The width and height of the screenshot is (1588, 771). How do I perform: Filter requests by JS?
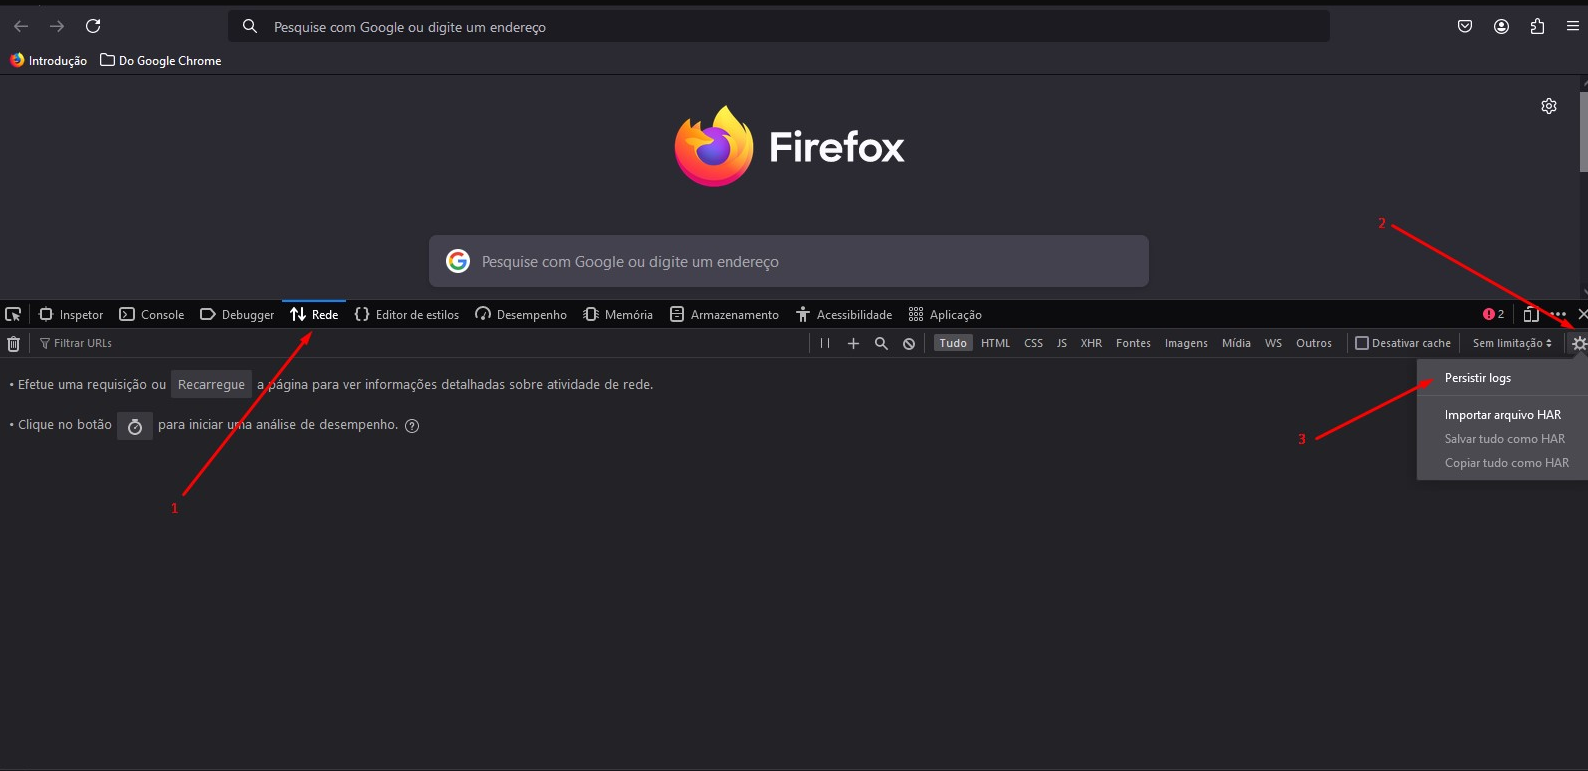[1062, 343]
